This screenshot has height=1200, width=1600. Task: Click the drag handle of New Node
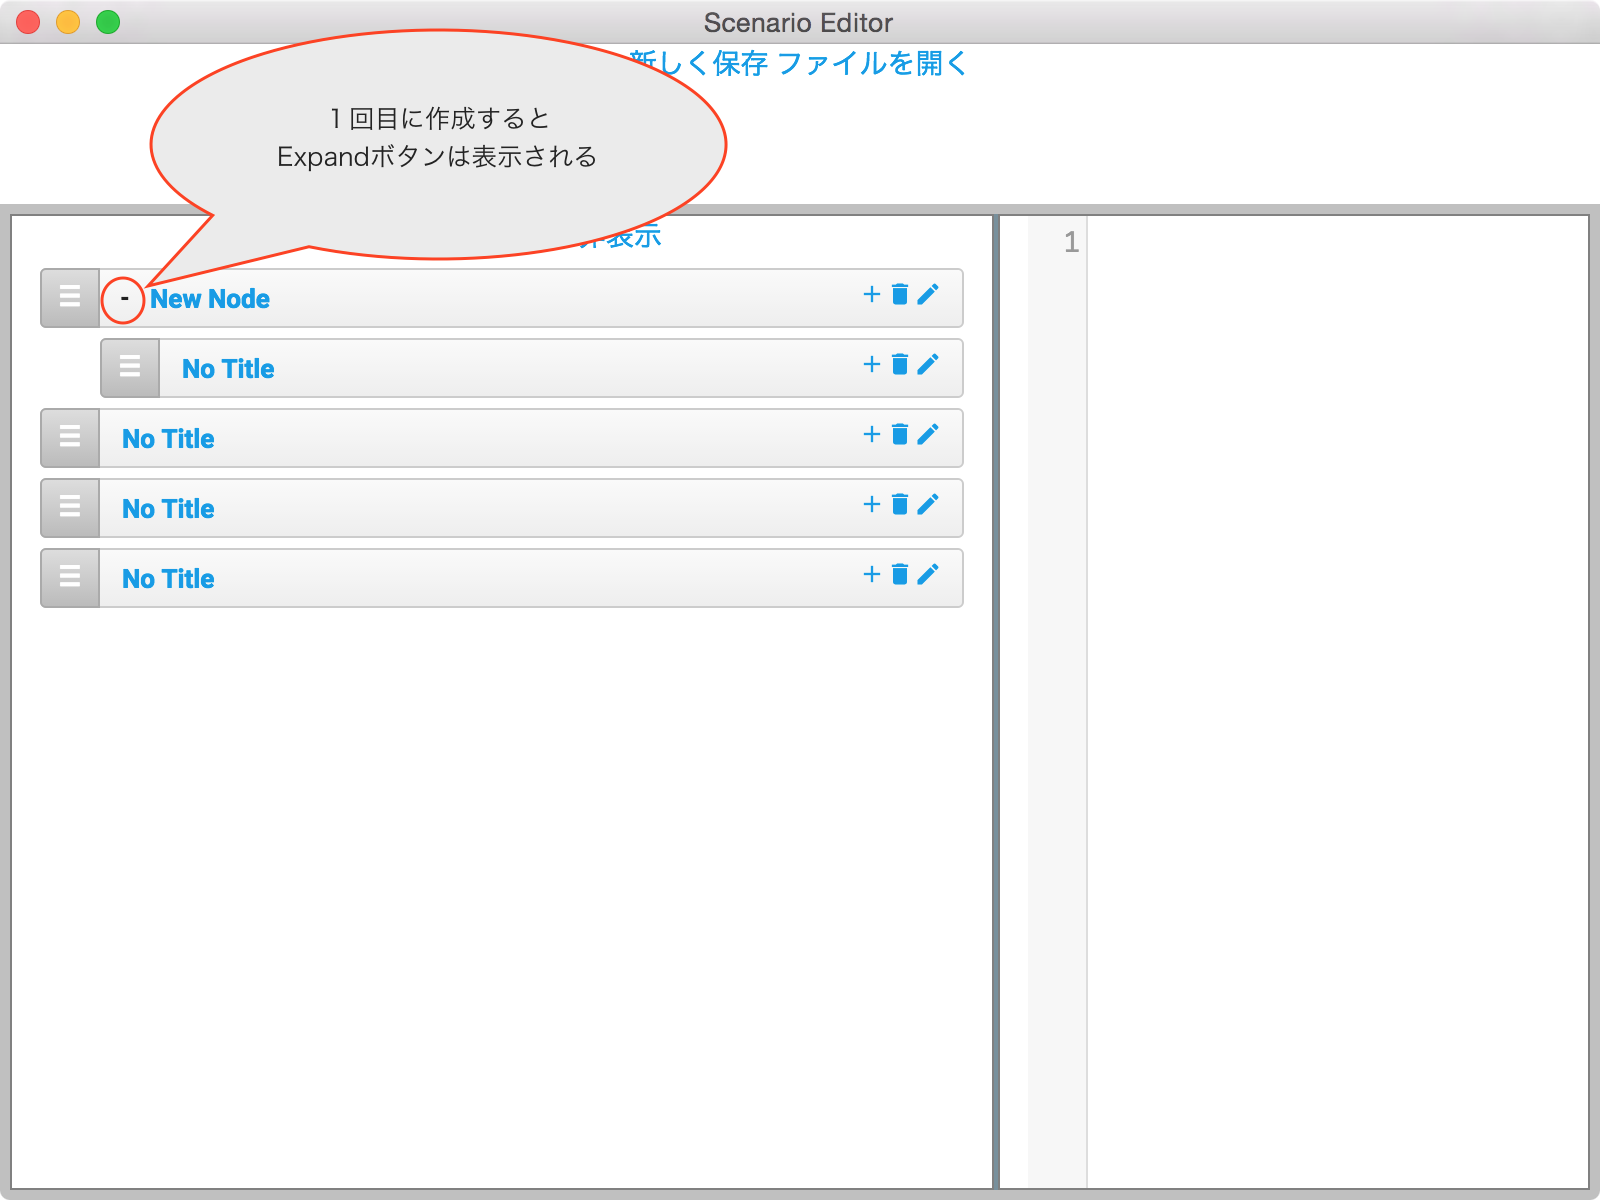[70, 297]
